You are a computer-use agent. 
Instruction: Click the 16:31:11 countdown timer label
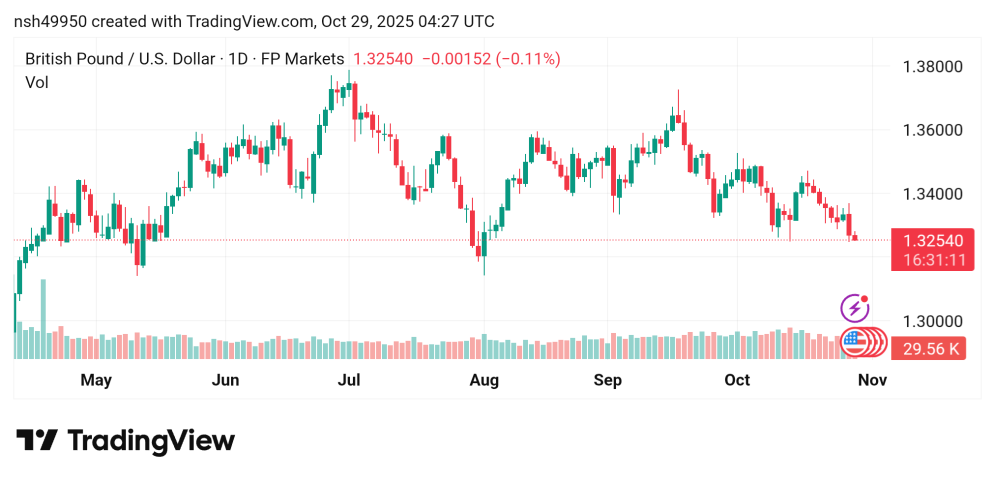tap(932, 260)
